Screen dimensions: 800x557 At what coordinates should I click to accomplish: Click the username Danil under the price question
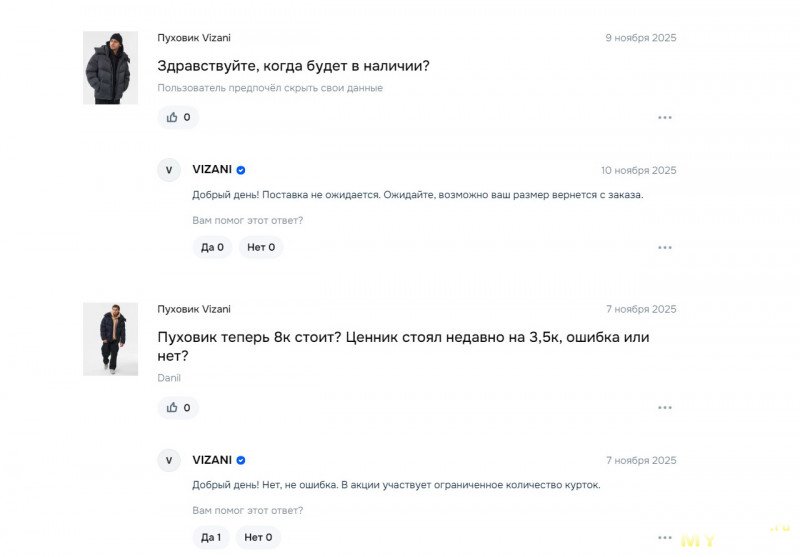pyautogui.click(x=169, y=378)
